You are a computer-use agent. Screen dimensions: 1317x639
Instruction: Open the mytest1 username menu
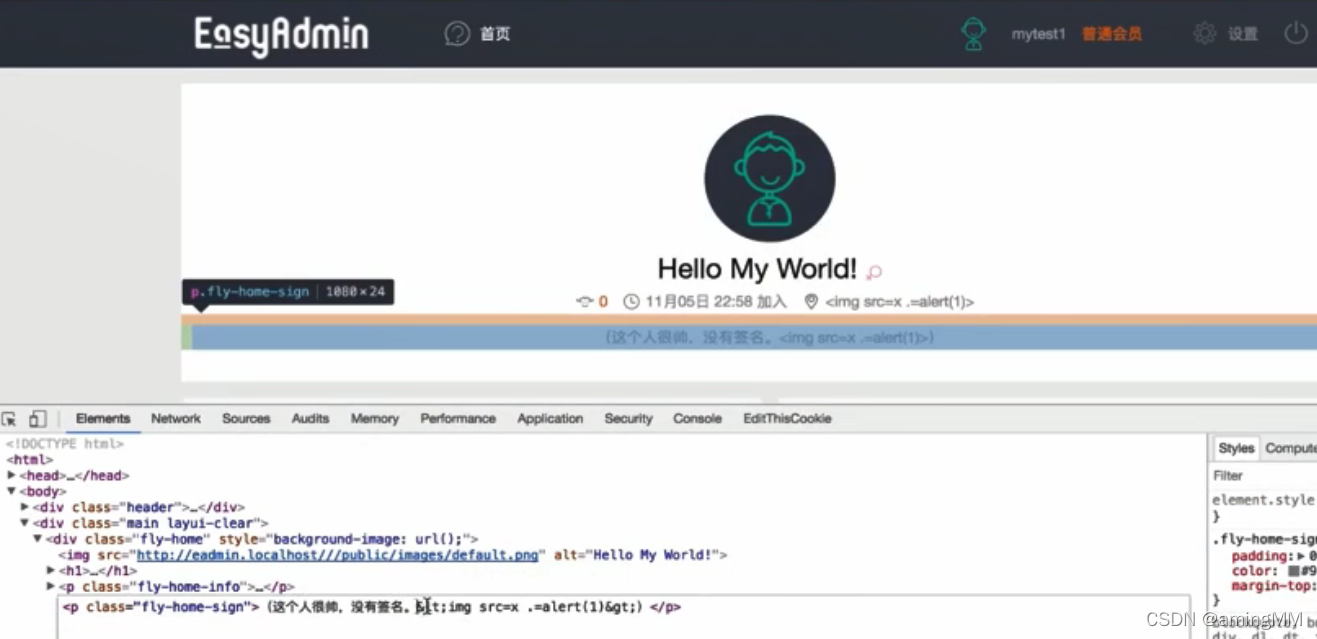click(1038, 34)
